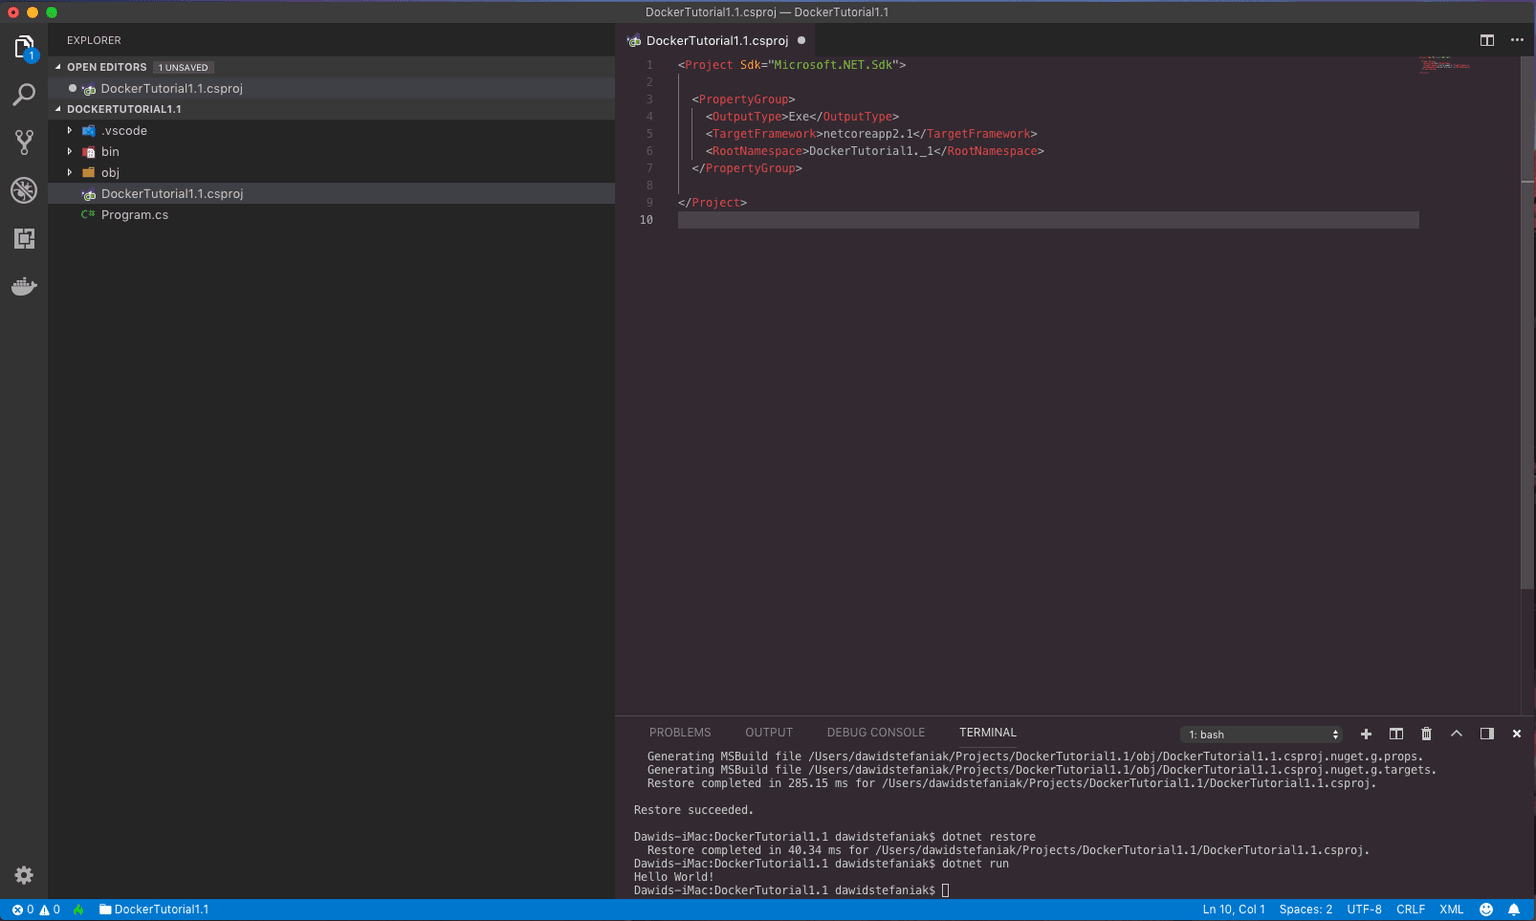Open the Extensions view icon
The height and width of the screenshot is (921, 1536).
coord(24,238)
